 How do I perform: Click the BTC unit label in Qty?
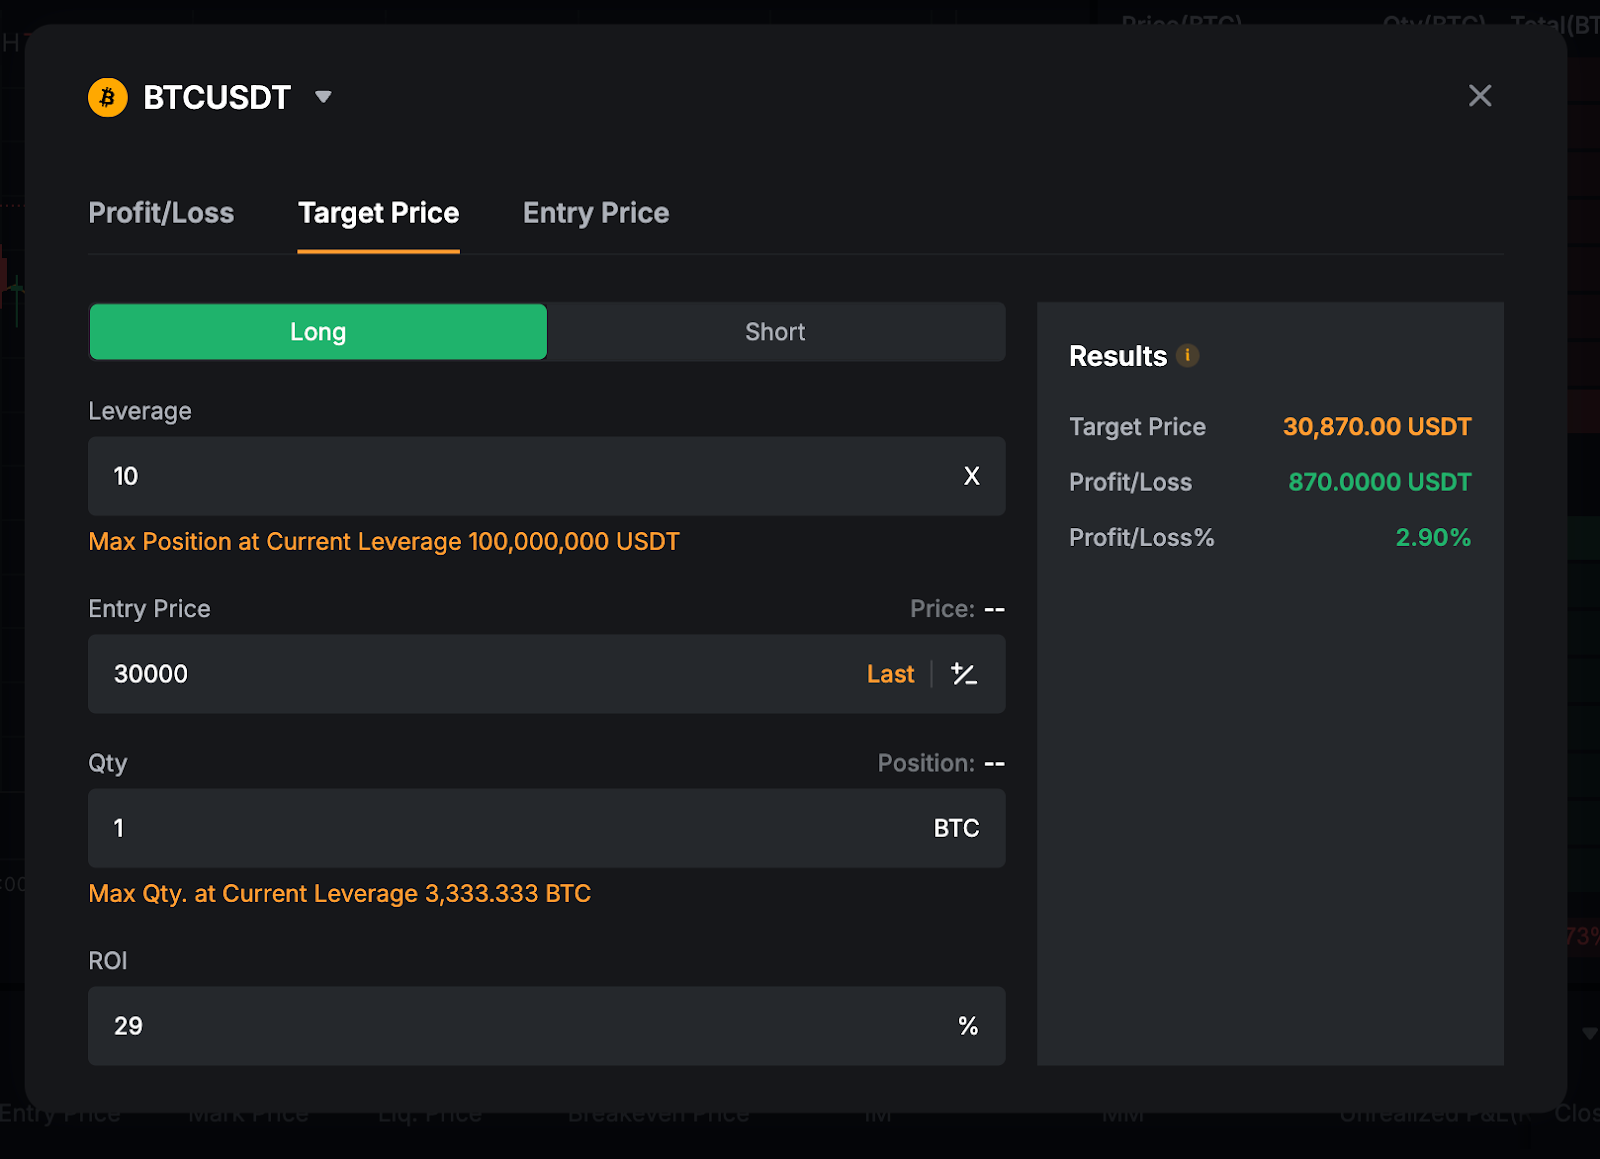pyautogui.click(x=956, y=828)
